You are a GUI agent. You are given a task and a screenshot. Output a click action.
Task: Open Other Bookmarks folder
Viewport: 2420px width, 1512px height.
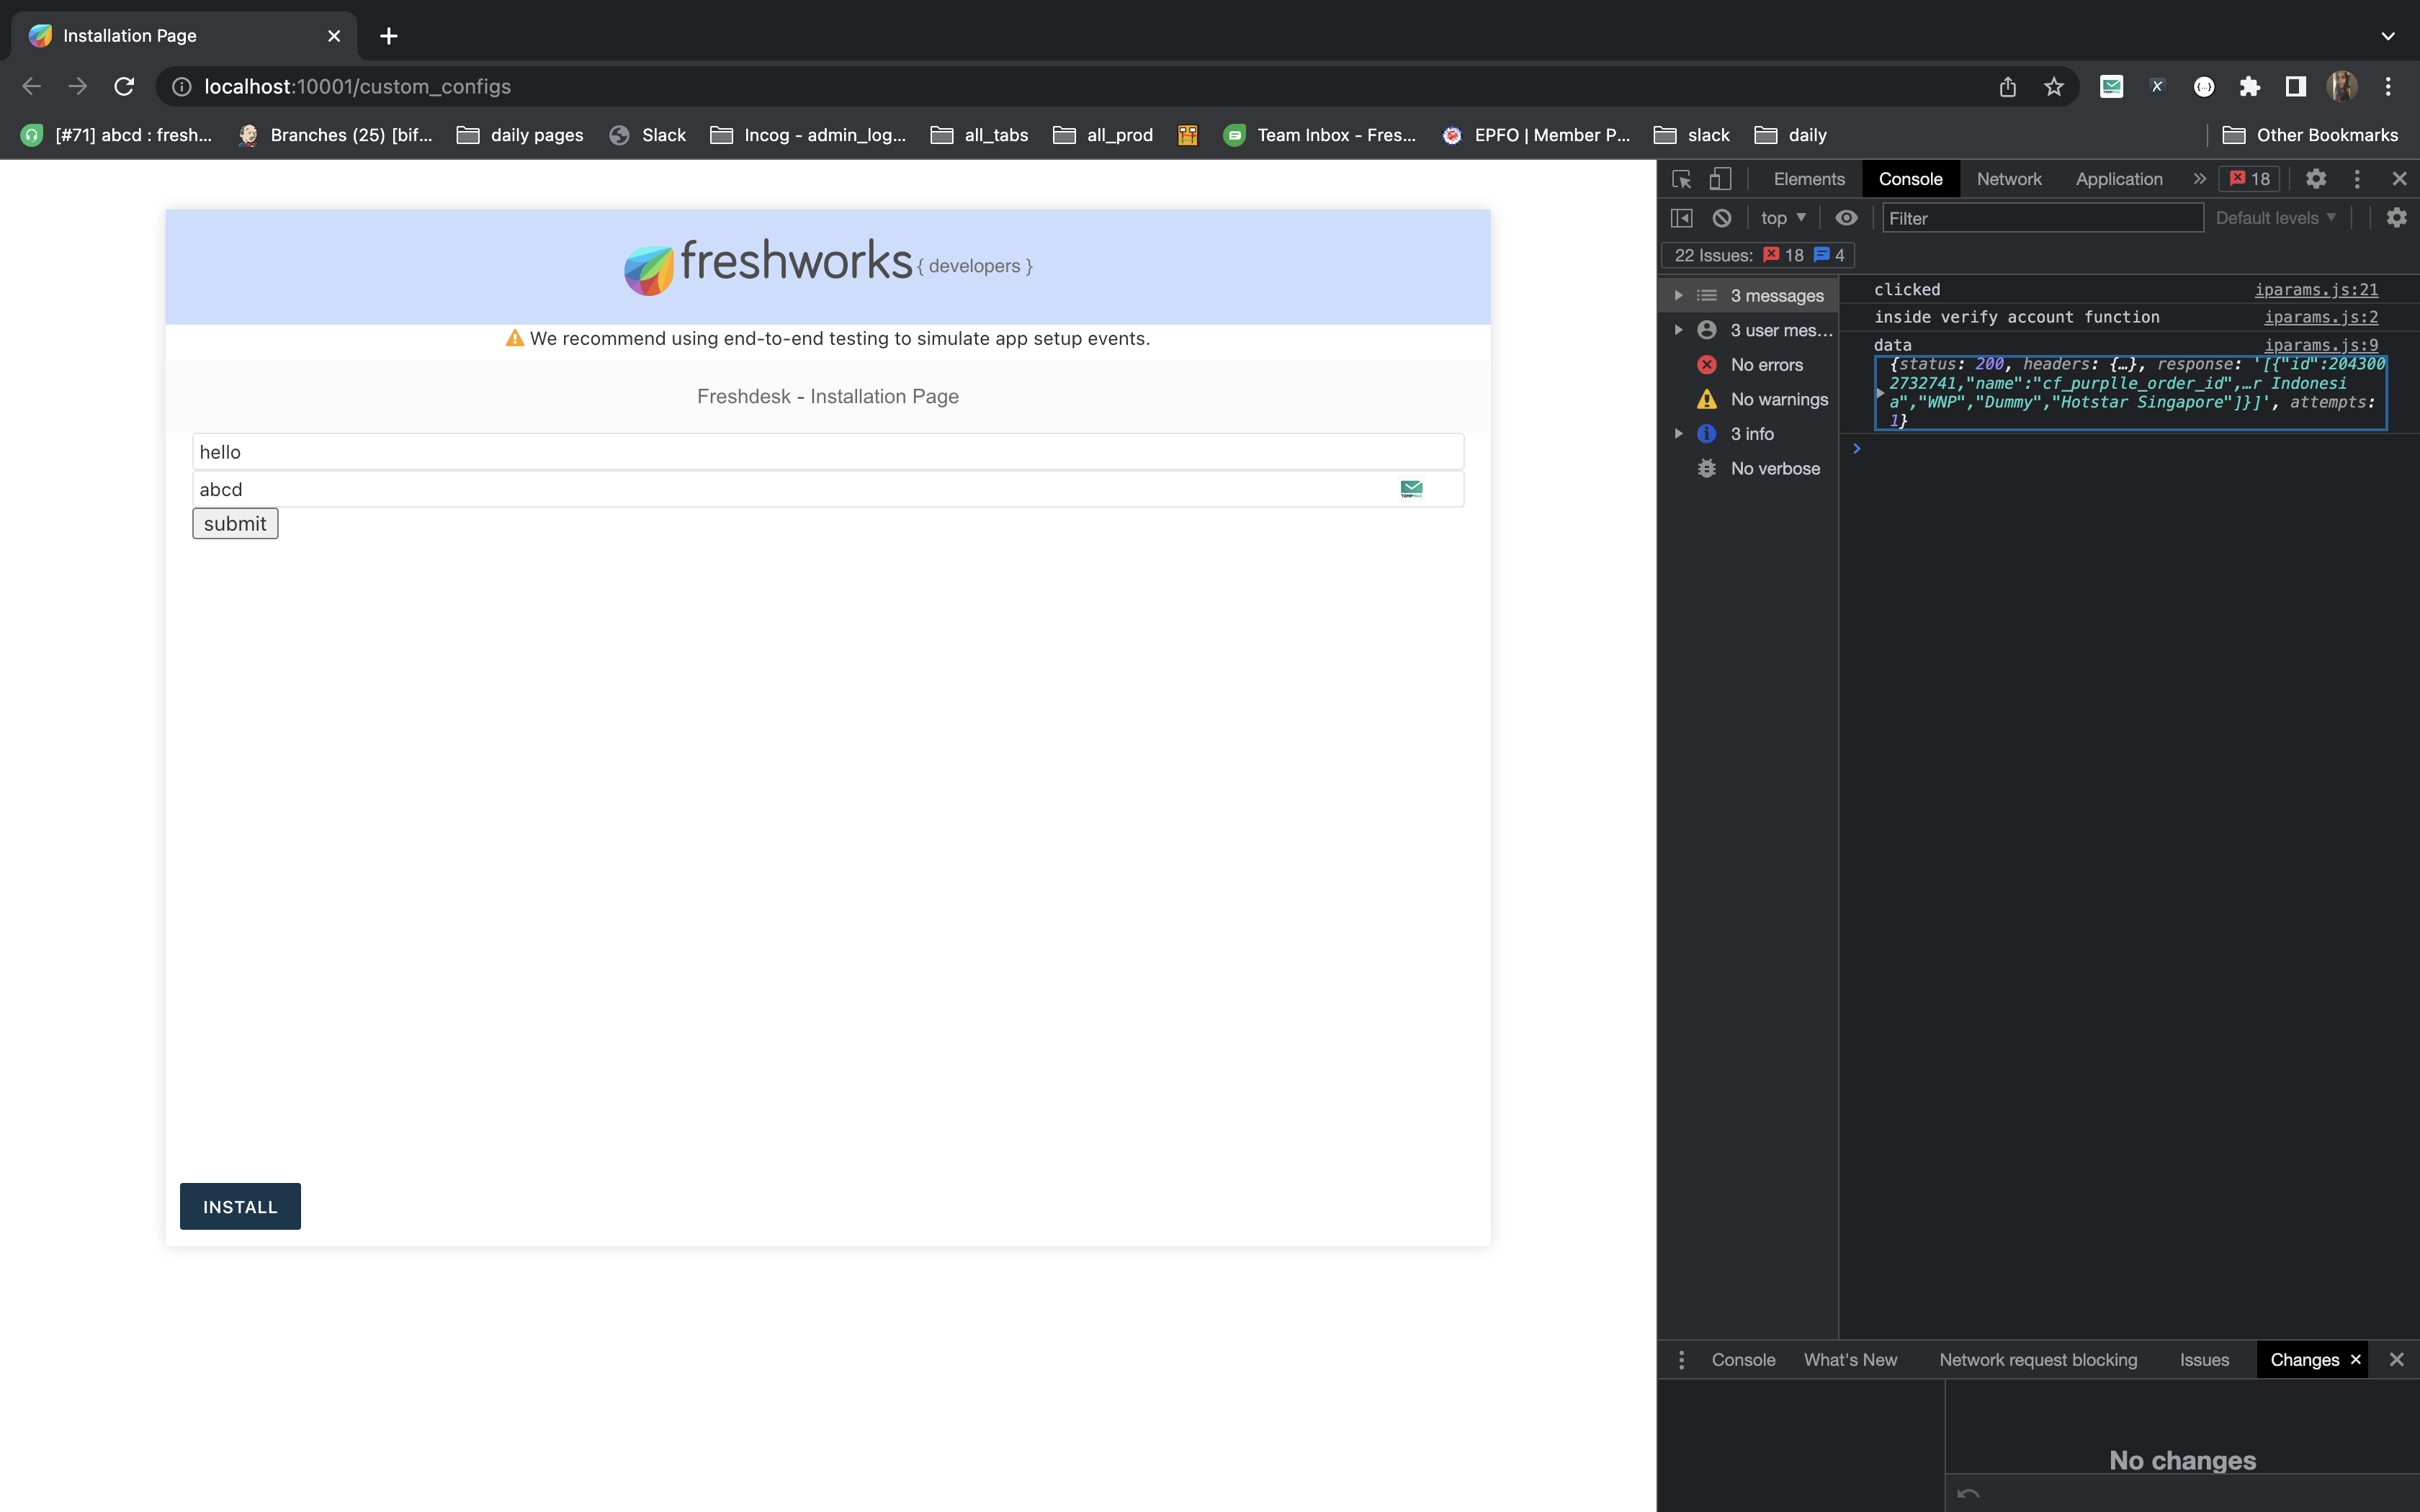tap(2310, 135)
